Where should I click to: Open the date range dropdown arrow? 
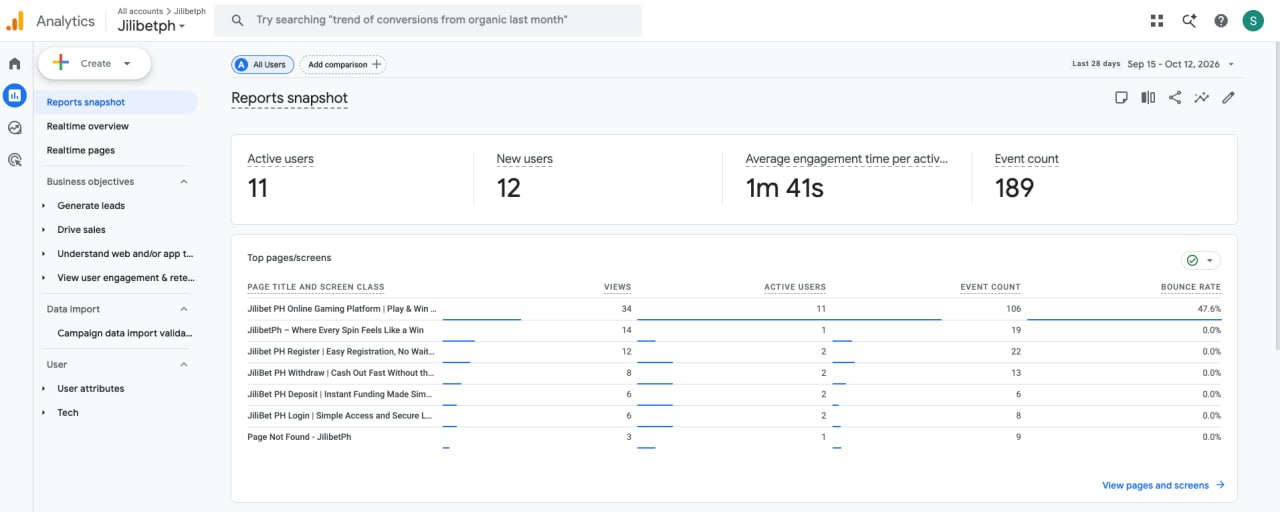pos(1231,64)
